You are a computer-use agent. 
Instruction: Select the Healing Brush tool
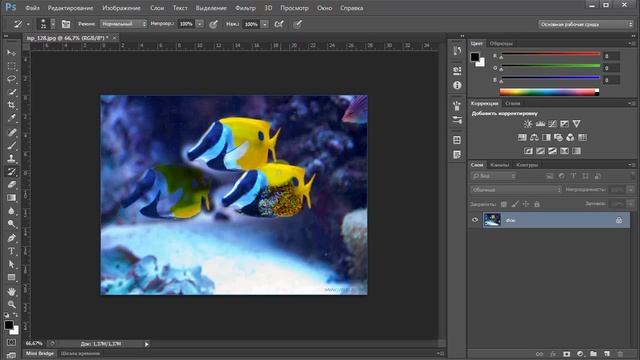coord(11,132)
